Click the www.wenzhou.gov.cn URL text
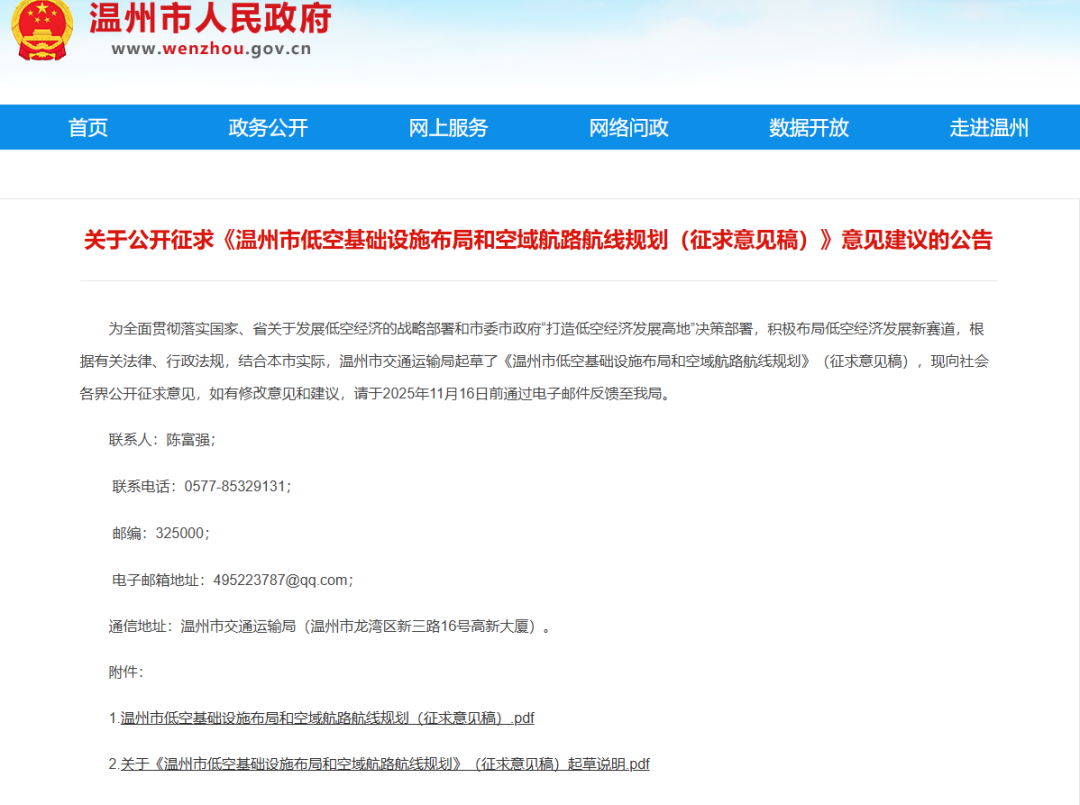Viewport: 1080px width, 805px height. (211, 48)
